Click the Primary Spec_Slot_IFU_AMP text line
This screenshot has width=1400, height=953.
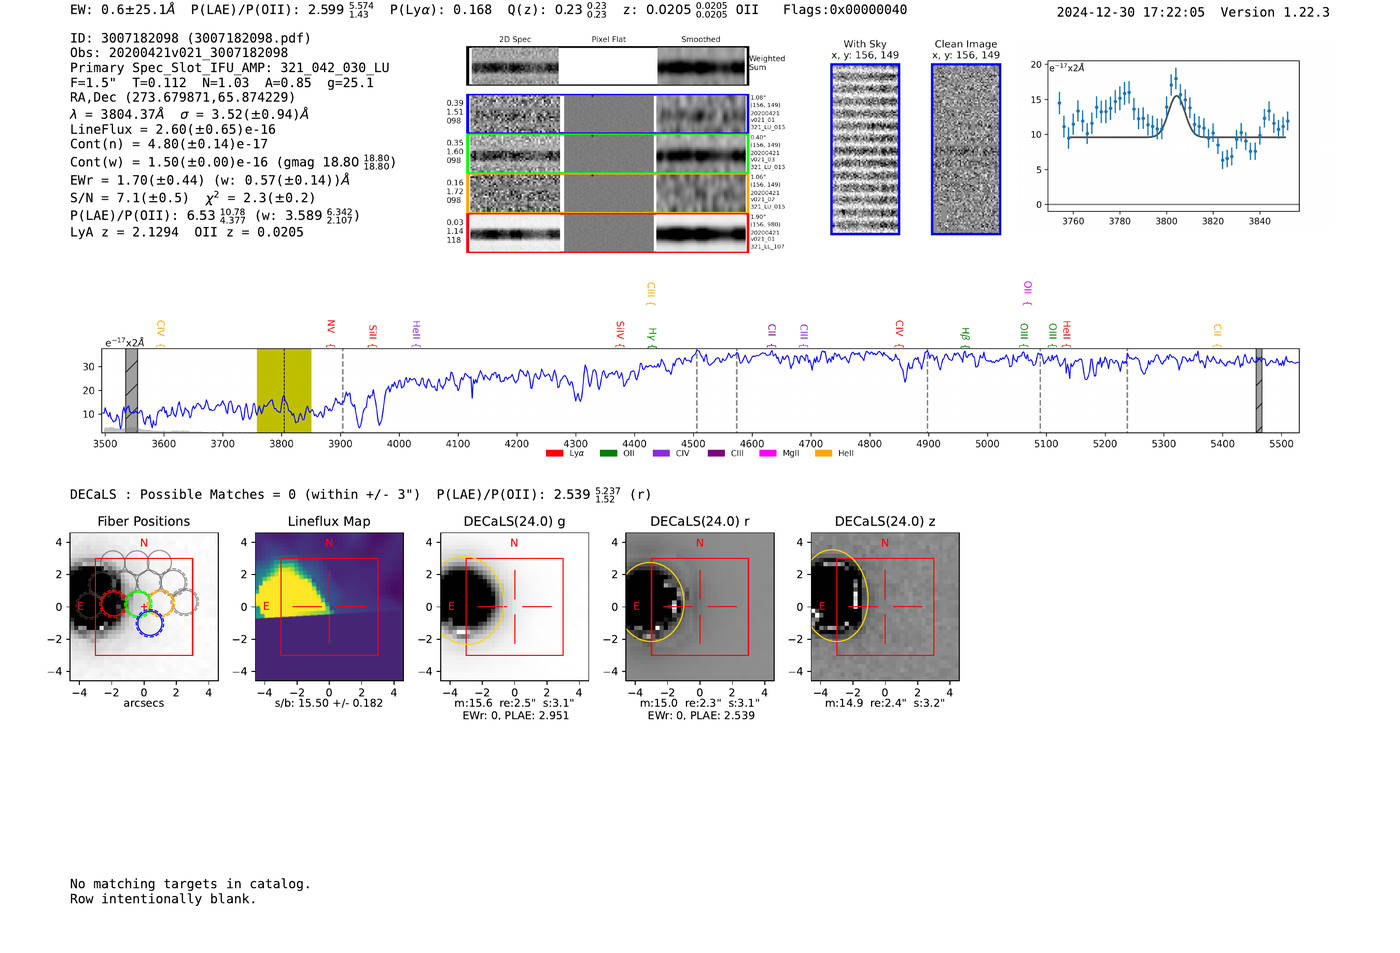point(230,68)
